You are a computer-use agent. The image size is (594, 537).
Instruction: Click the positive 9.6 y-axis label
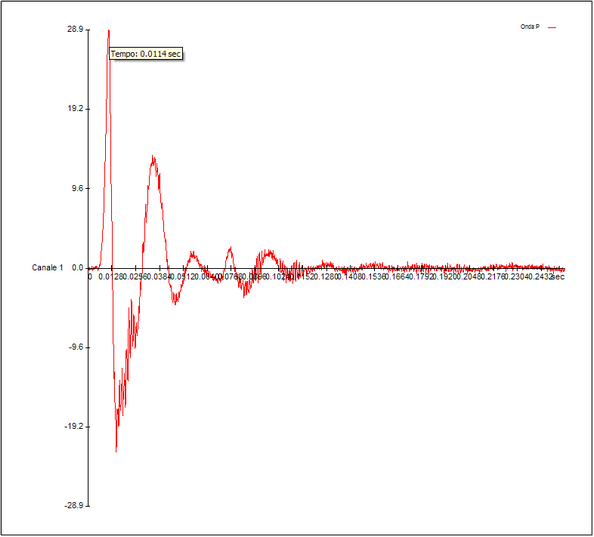(77, 188)
